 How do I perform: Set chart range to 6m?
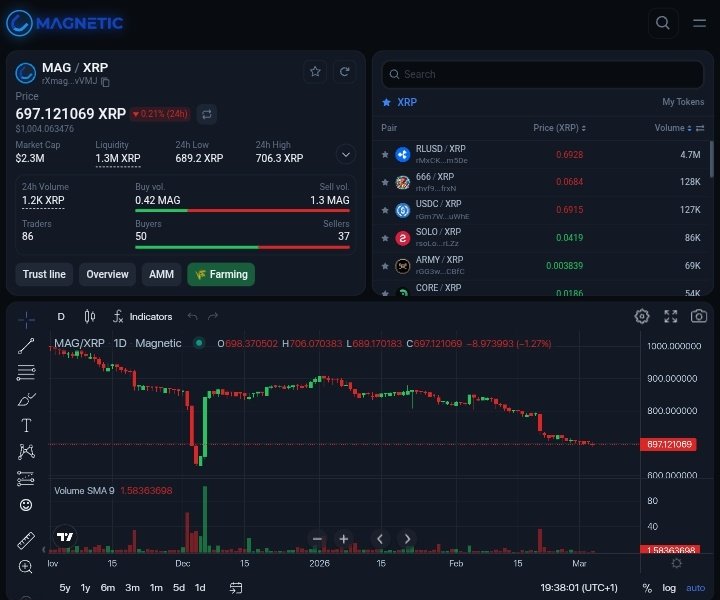108,588
